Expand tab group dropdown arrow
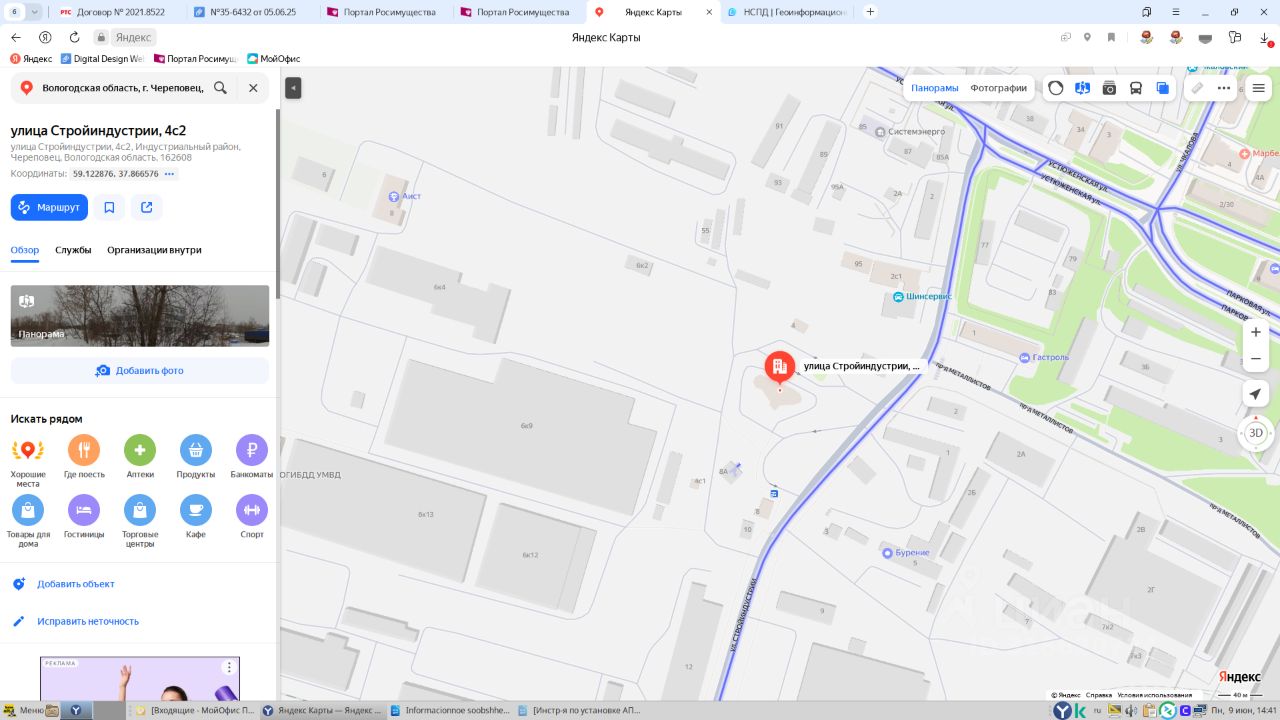This screenshot has width=1280, height=720. point(36,12)
